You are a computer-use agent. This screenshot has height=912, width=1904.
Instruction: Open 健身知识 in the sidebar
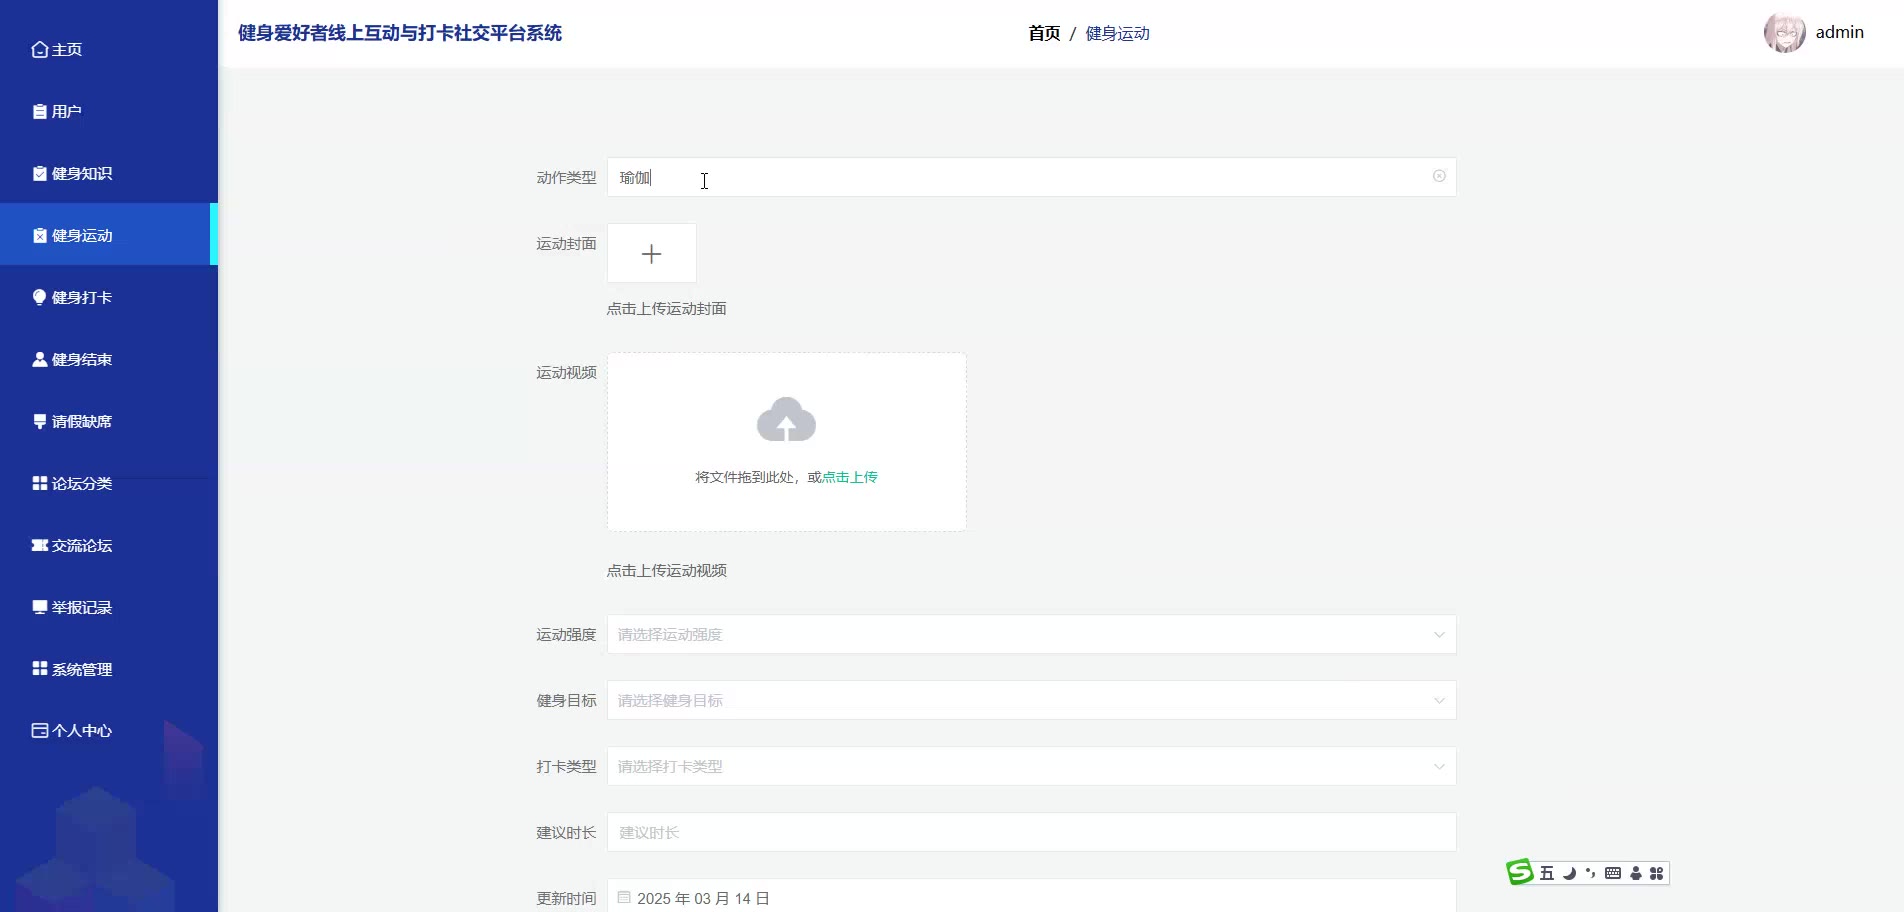click(82, 174)
